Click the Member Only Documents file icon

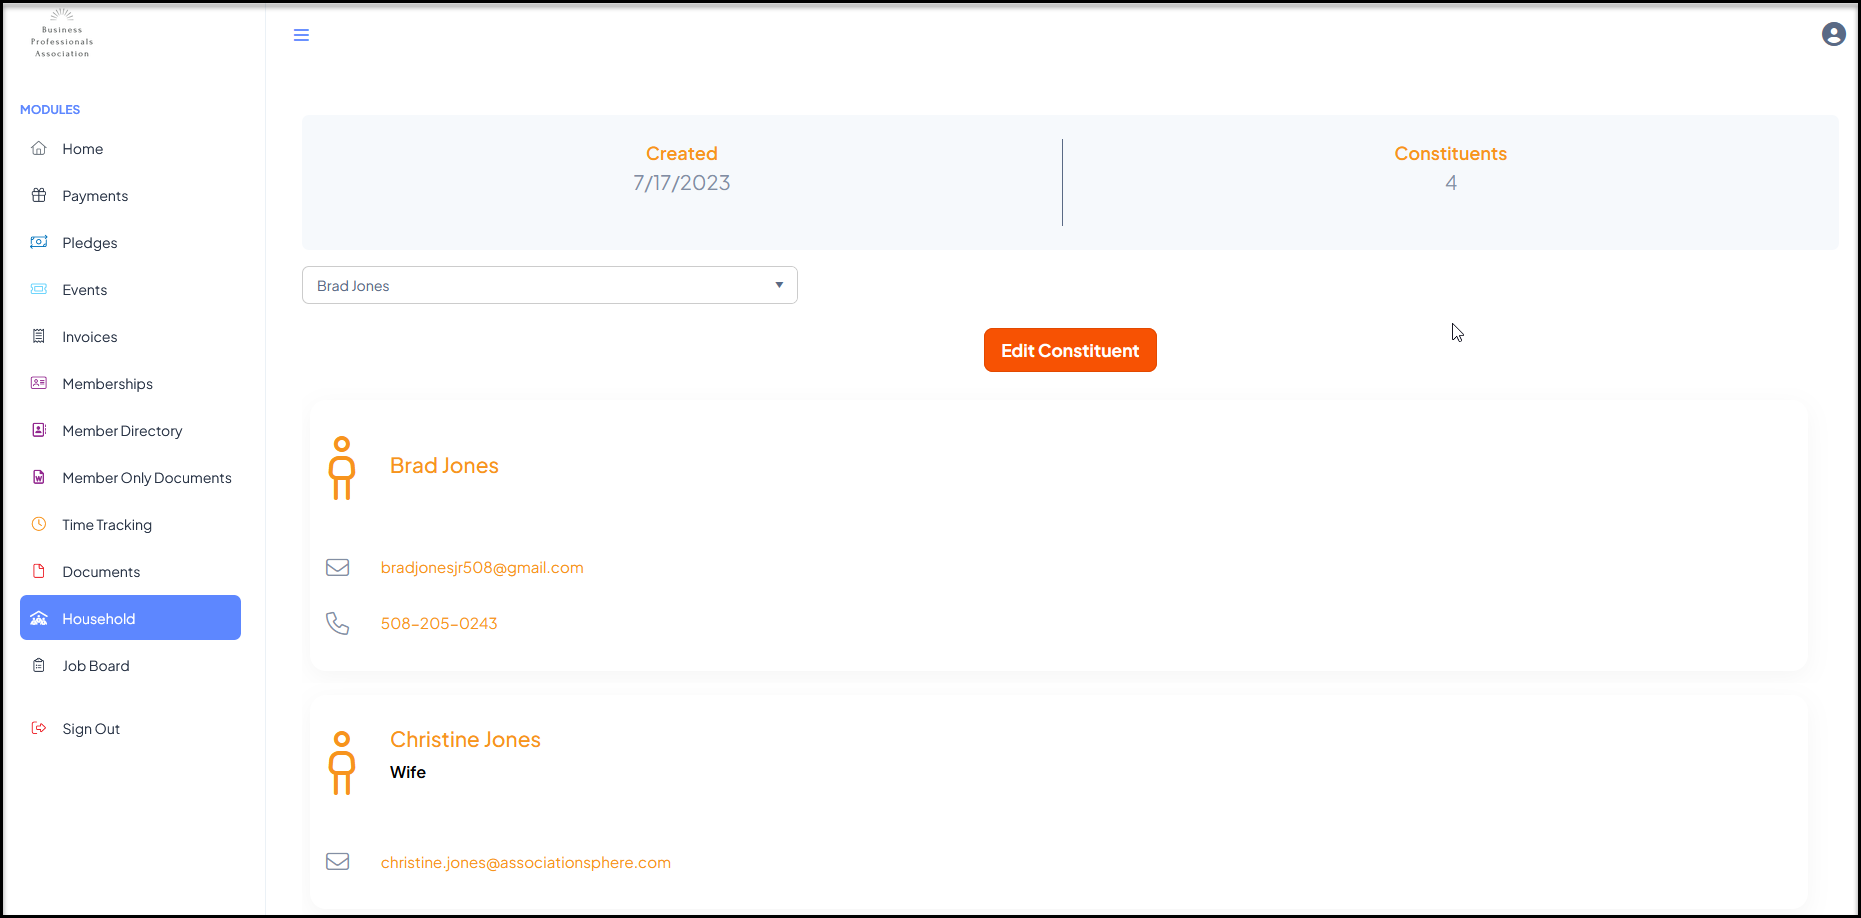tap(39, 477)
